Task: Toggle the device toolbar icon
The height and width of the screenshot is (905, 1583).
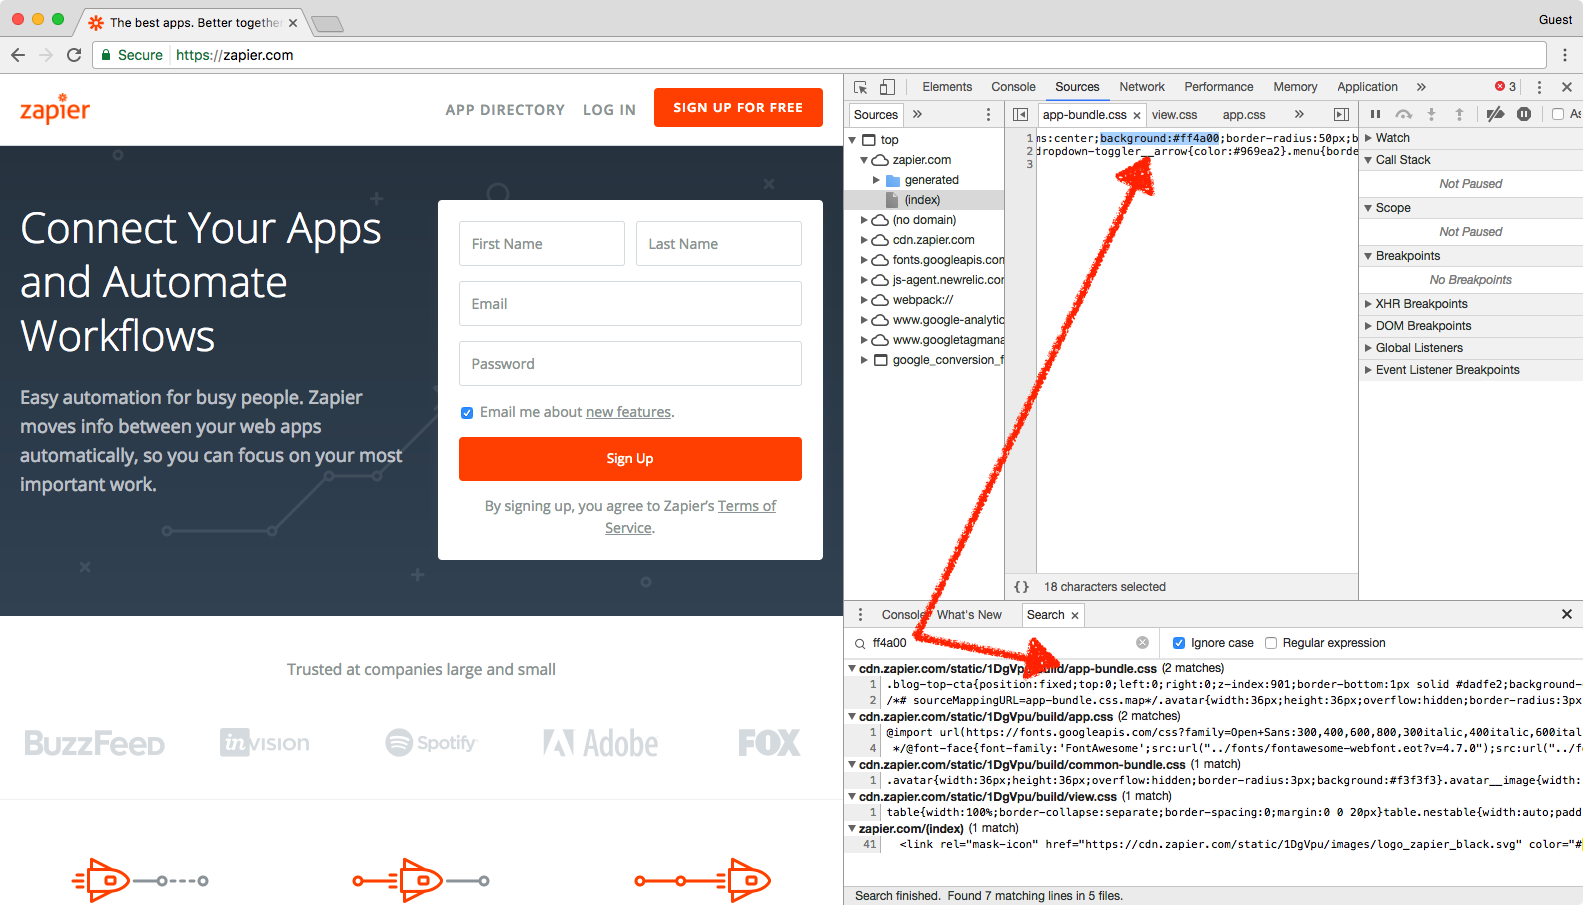Action: click(887, 87)
